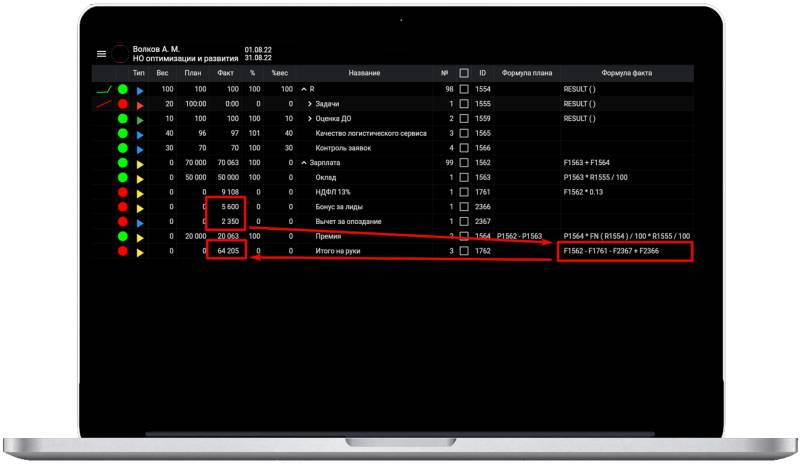800x464 pixels.
Task: Click the green status circle for Зарплата
Action: [x=123, y=163]
